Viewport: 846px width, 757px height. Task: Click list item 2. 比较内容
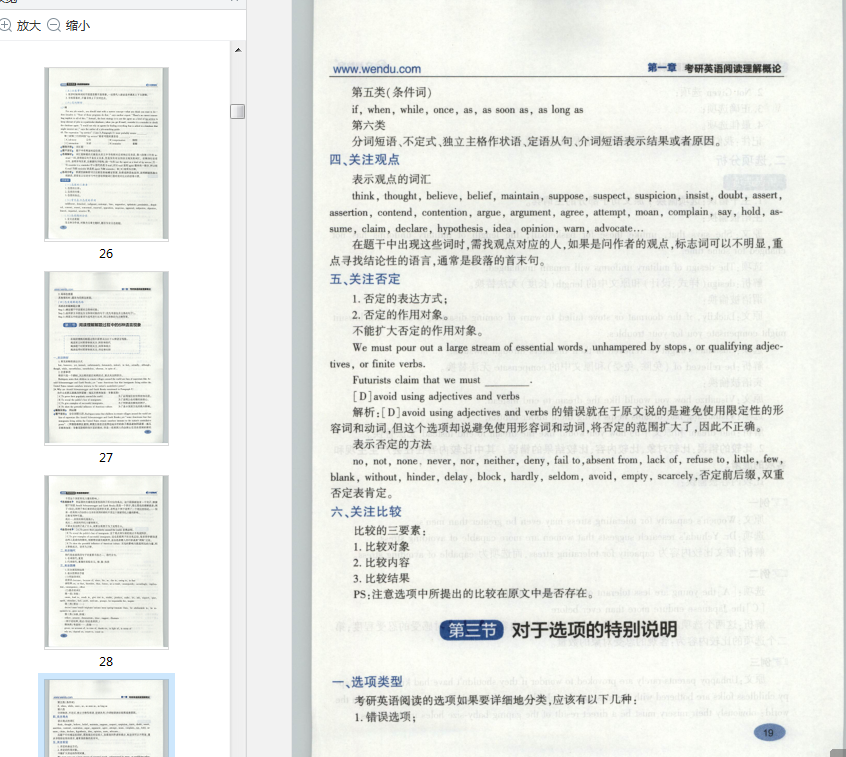point(381,562)
